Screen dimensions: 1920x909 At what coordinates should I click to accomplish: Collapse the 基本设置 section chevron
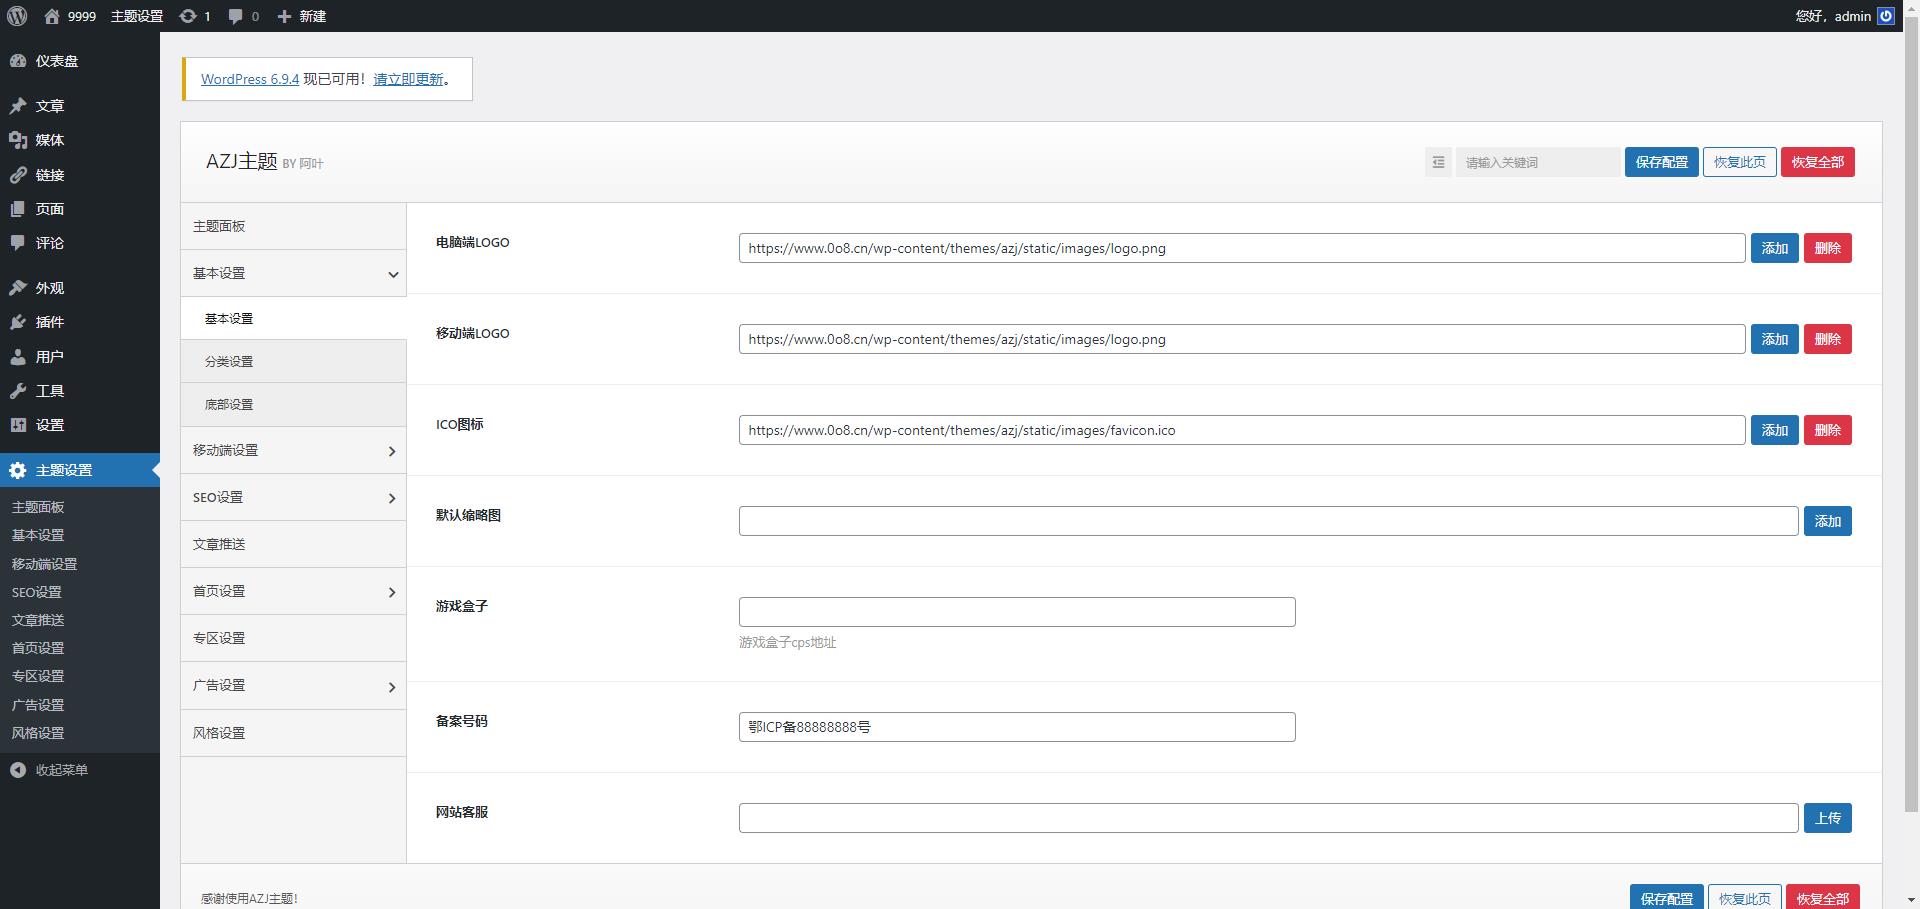393,274
